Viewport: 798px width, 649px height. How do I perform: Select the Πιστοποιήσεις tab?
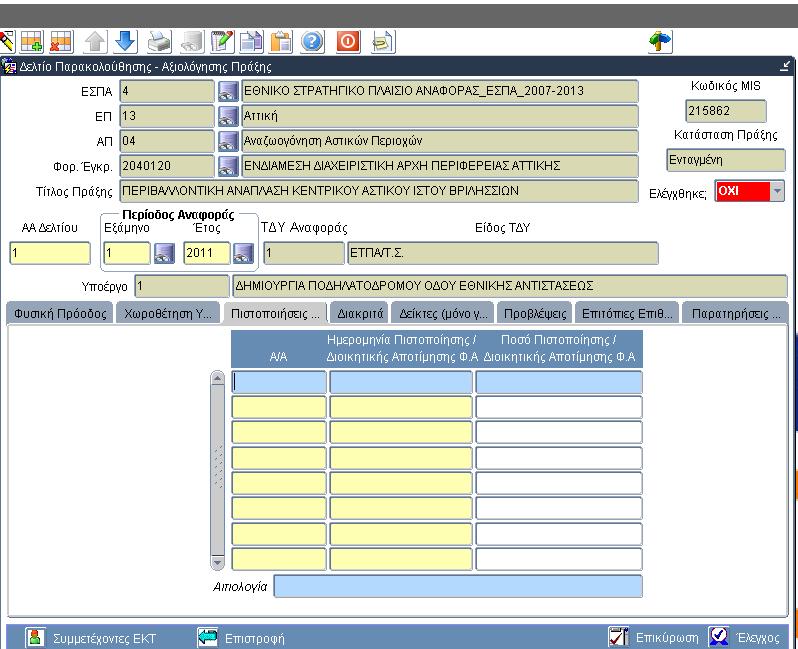[x=275, y=314]
